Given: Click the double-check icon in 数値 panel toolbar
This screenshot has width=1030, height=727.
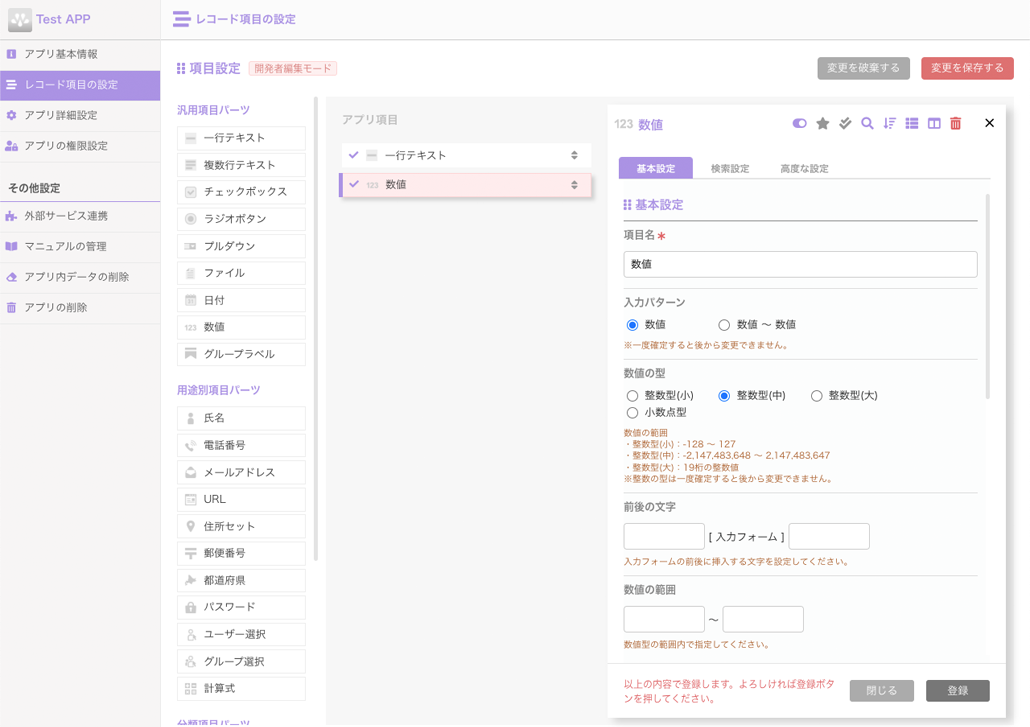Looking at the screenshot, I should (x=845, y=123).
